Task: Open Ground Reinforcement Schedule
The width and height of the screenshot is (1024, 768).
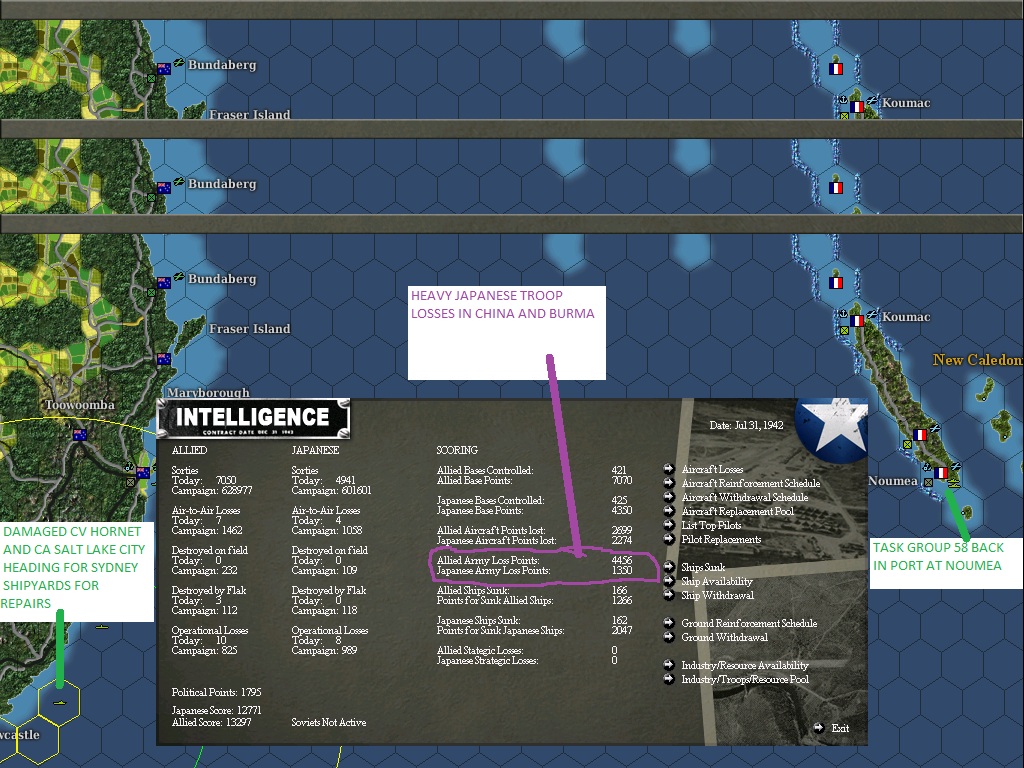Action: click(748, 623)
